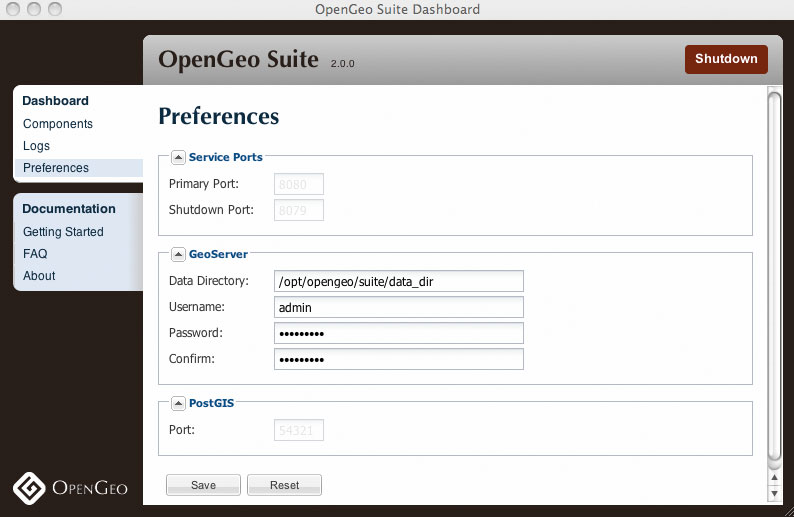Collapse the PostGIS section
Viewport: 794px width, 517px height.
[178, 404]
